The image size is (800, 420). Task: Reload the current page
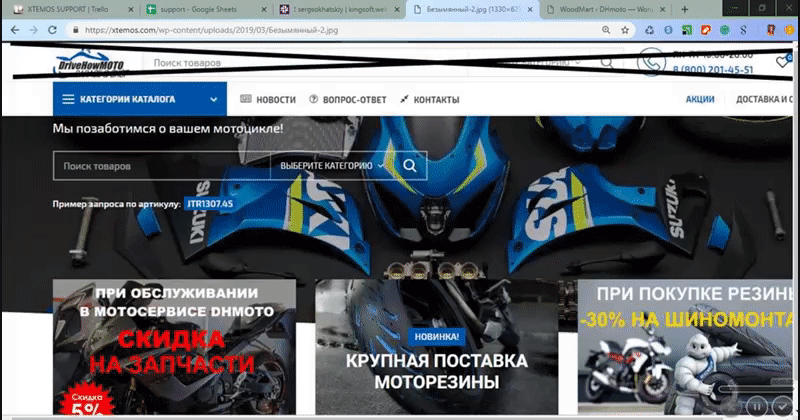pos(53,30)
